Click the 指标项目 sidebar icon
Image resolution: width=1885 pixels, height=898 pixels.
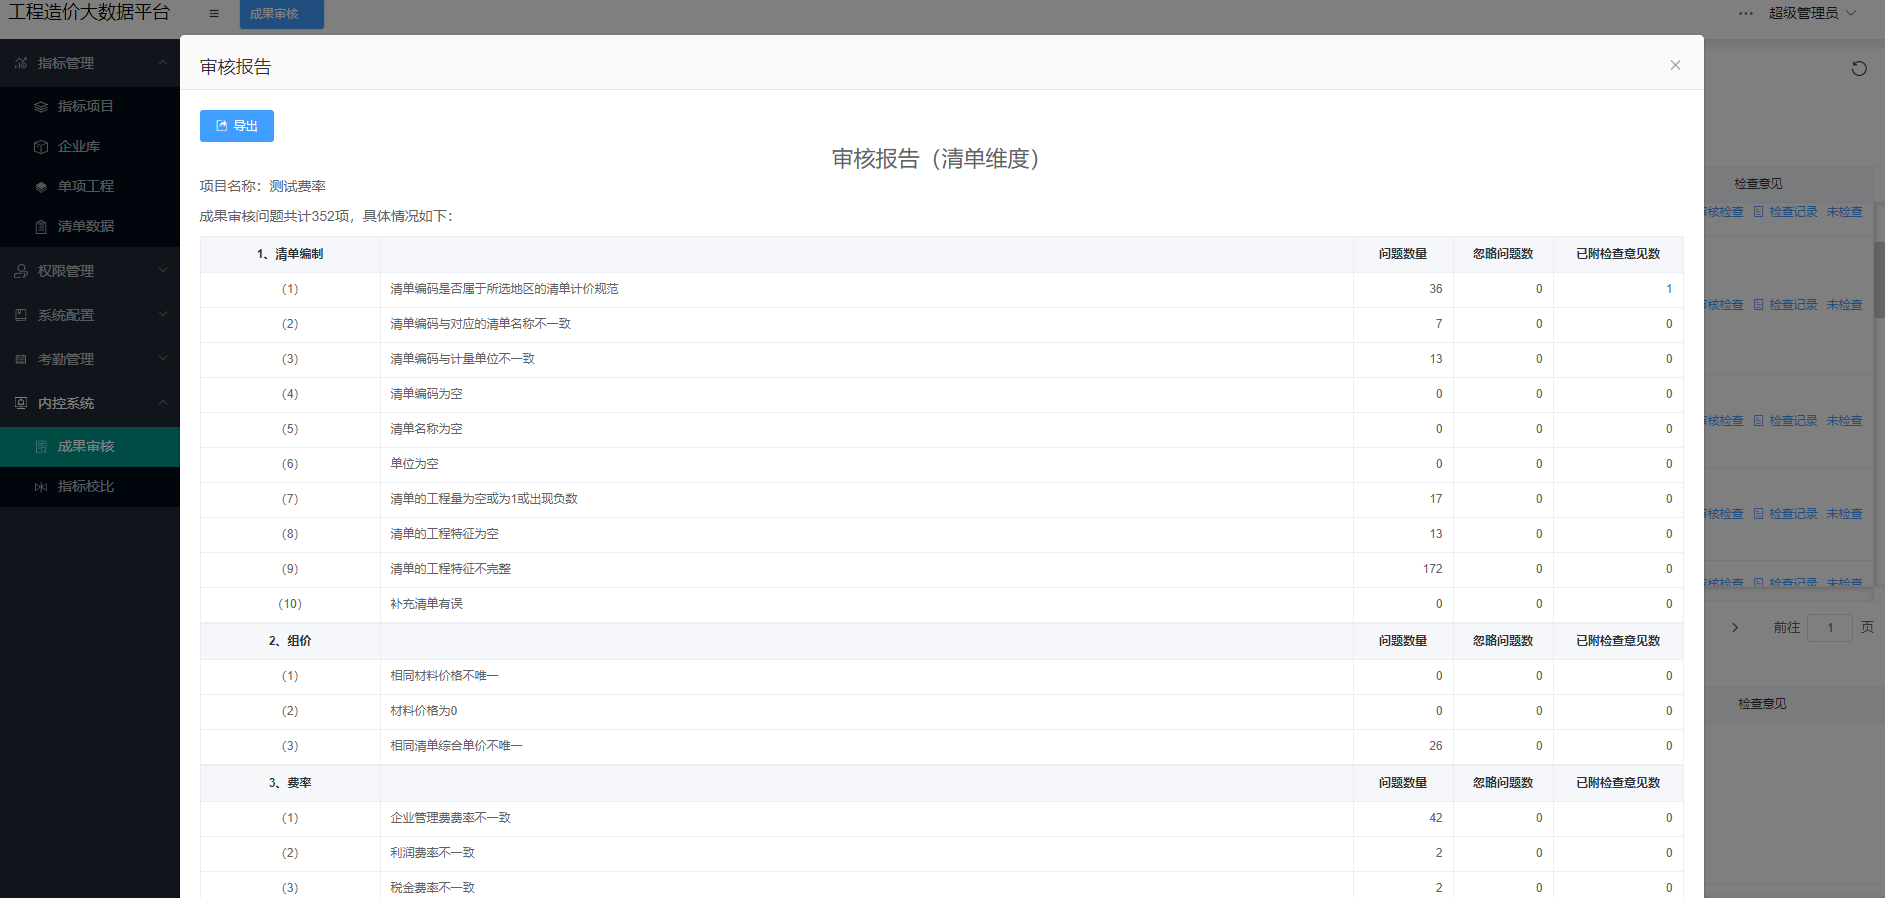coord(41,106)
